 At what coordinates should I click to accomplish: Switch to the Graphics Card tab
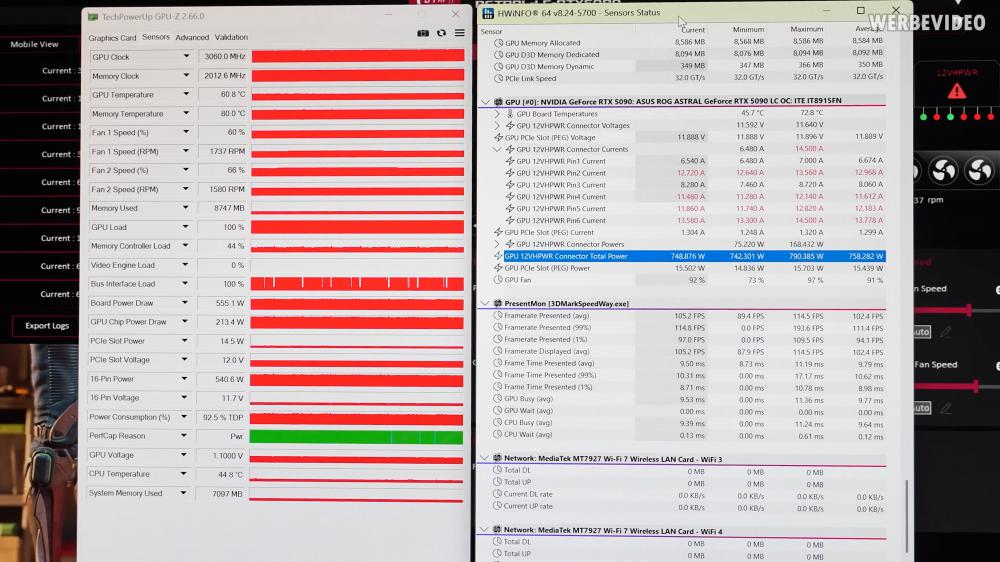[x=112, y=38]
